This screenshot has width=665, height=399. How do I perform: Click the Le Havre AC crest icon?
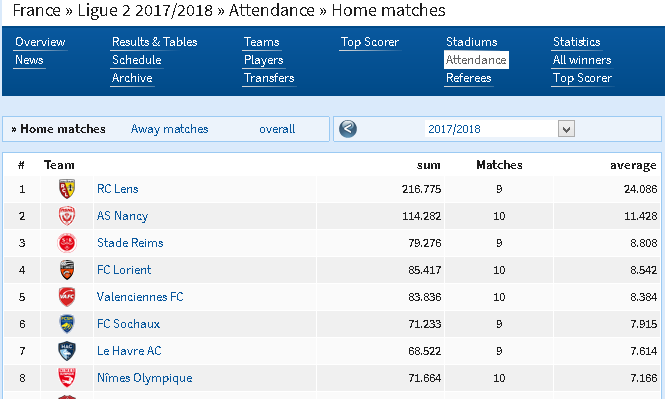coord(67,351)
